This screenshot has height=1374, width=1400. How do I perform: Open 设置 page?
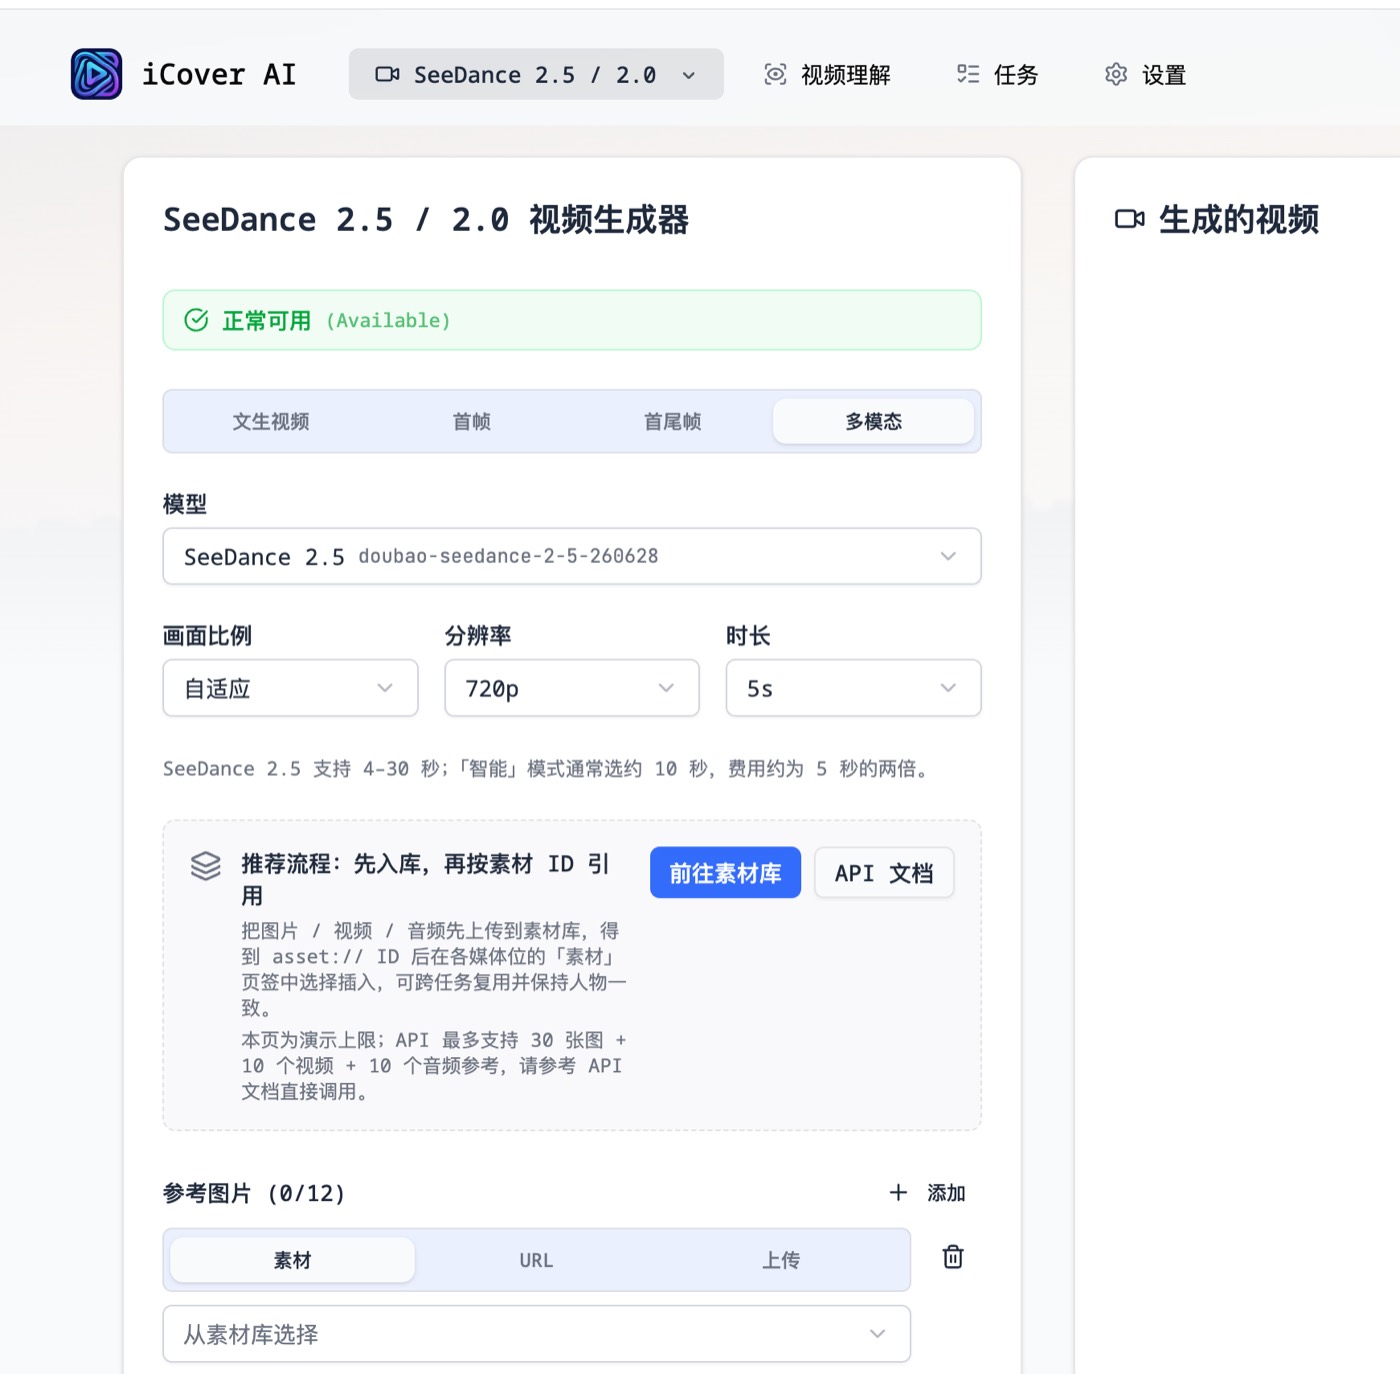click(1145, 74)
